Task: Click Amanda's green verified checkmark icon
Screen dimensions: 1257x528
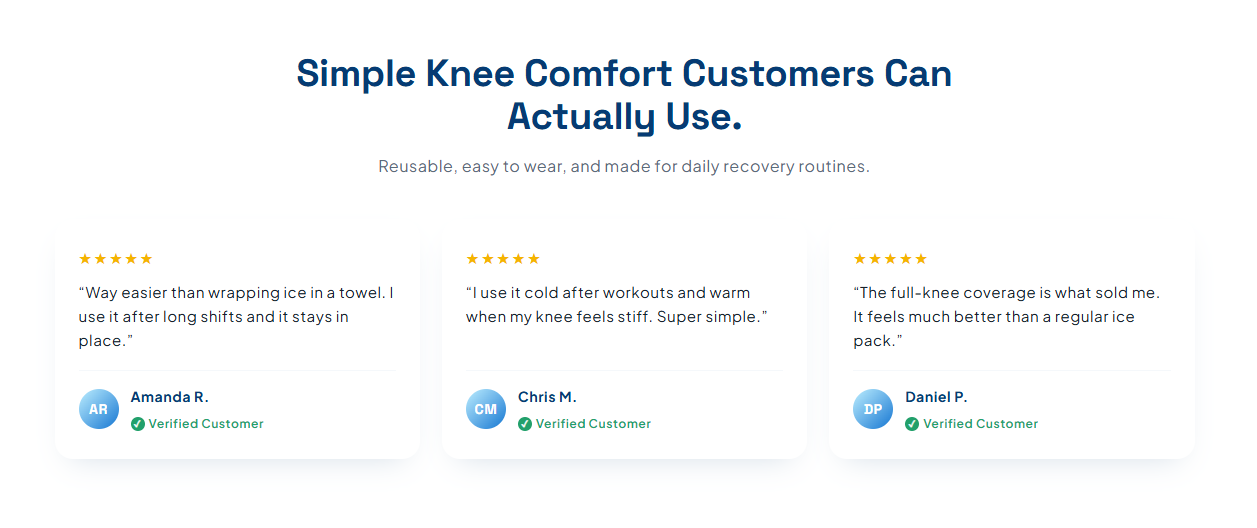Action: click(138, 424)
